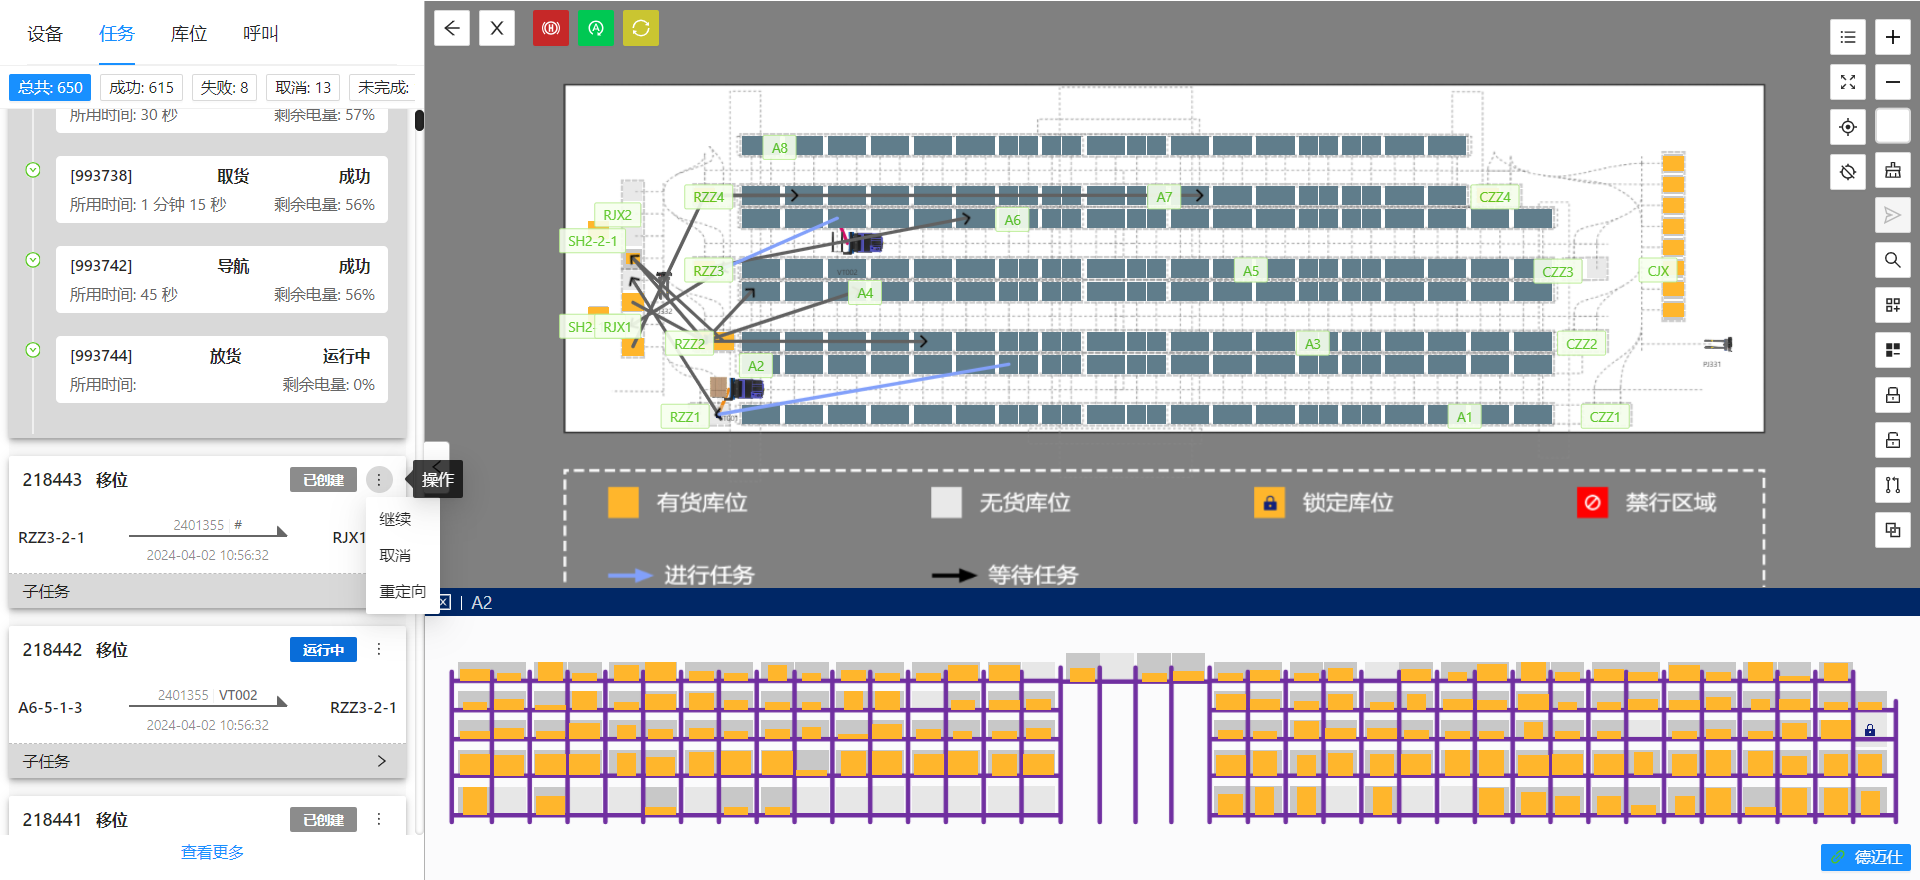Select subtask card 993742 导航
This screenshot has width=1920, height=880.
coord(222,280)
